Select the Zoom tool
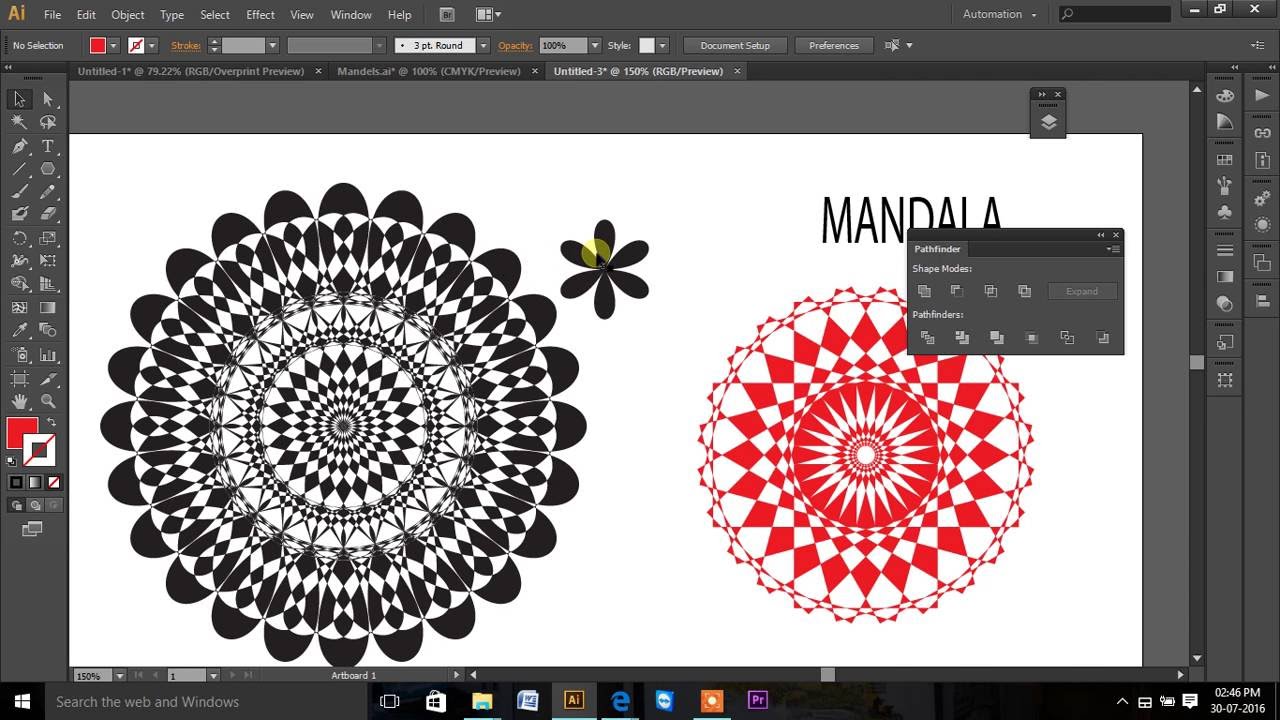 click(x=47, y=401)
